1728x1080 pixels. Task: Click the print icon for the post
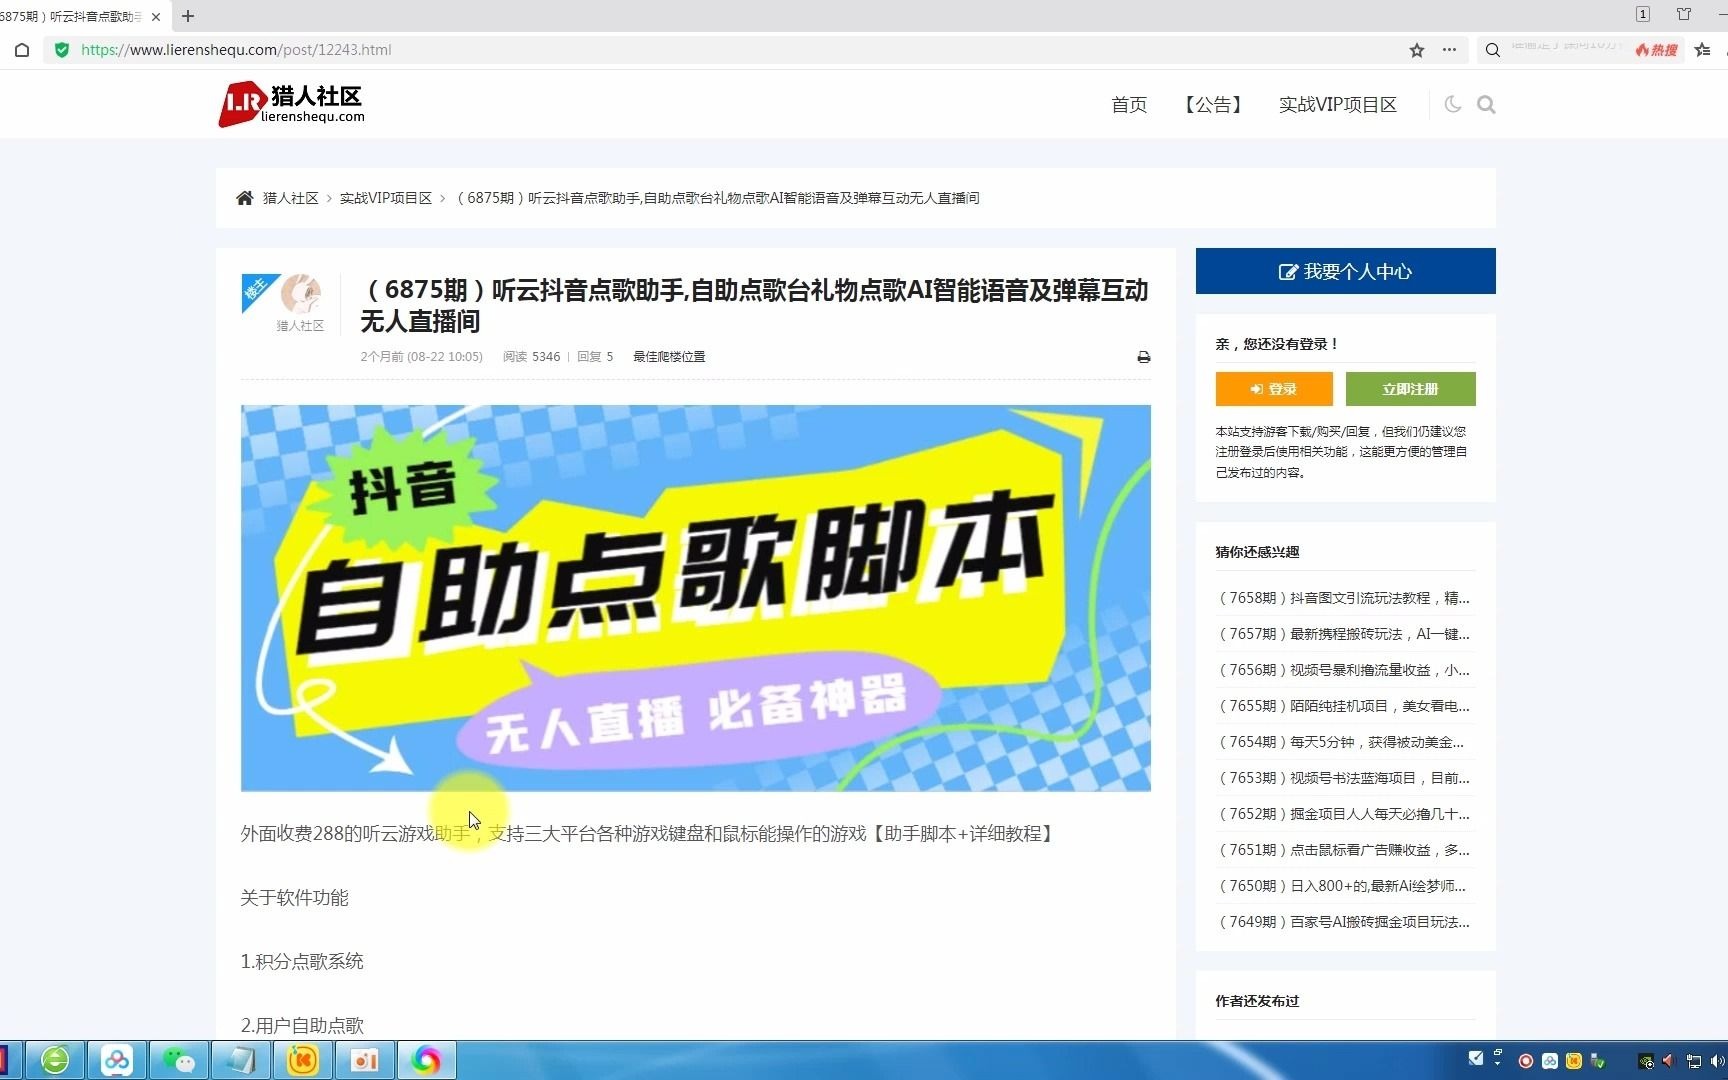coord(1144,357)
